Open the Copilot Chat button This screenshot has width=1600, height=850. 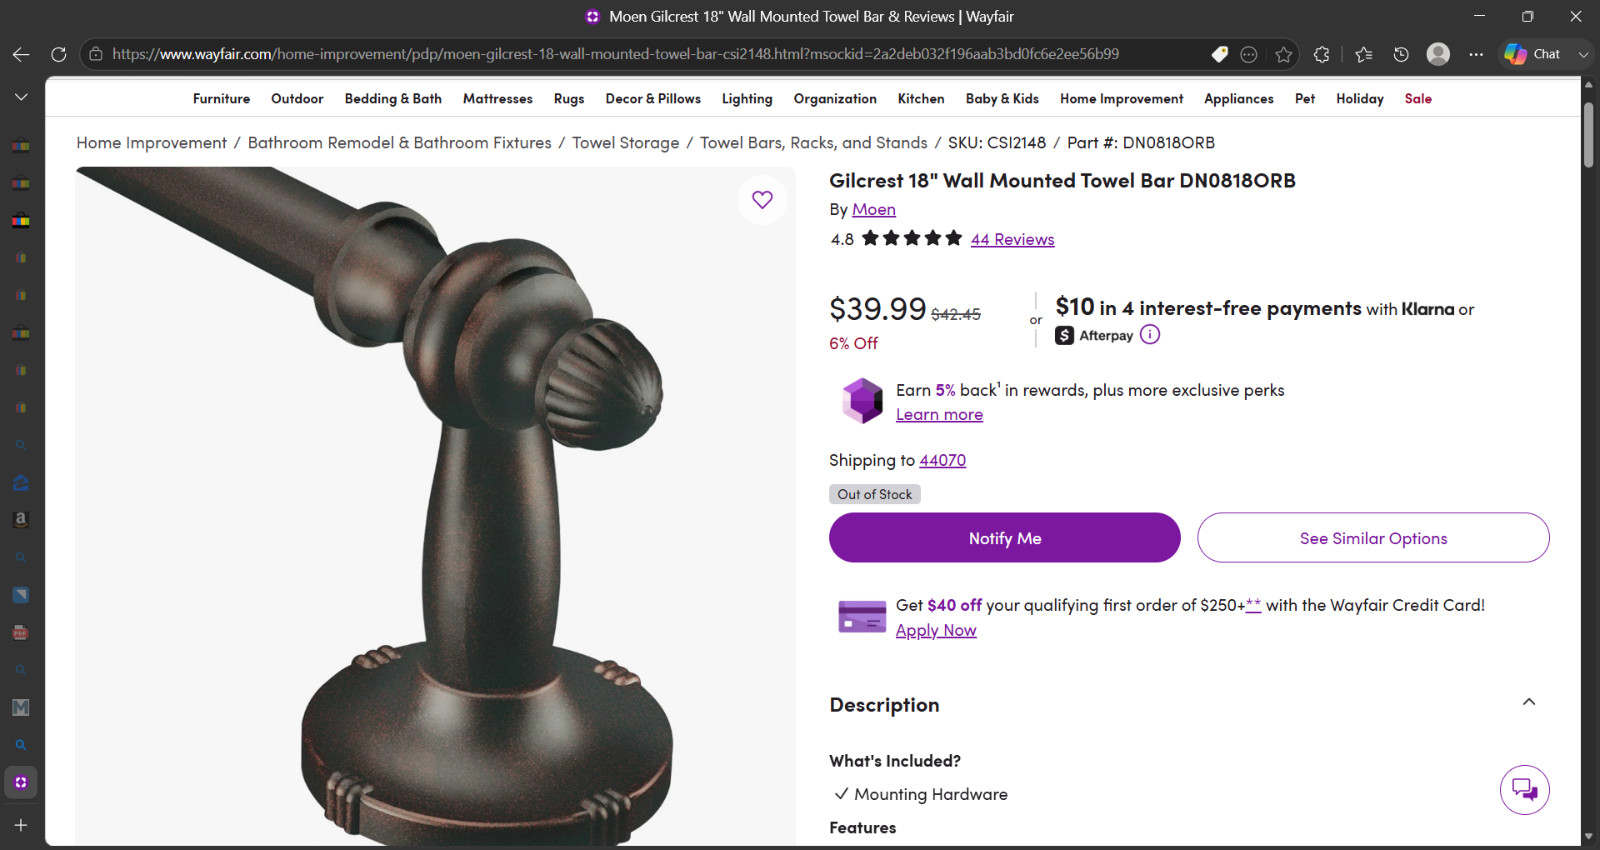click(1533, 54)
